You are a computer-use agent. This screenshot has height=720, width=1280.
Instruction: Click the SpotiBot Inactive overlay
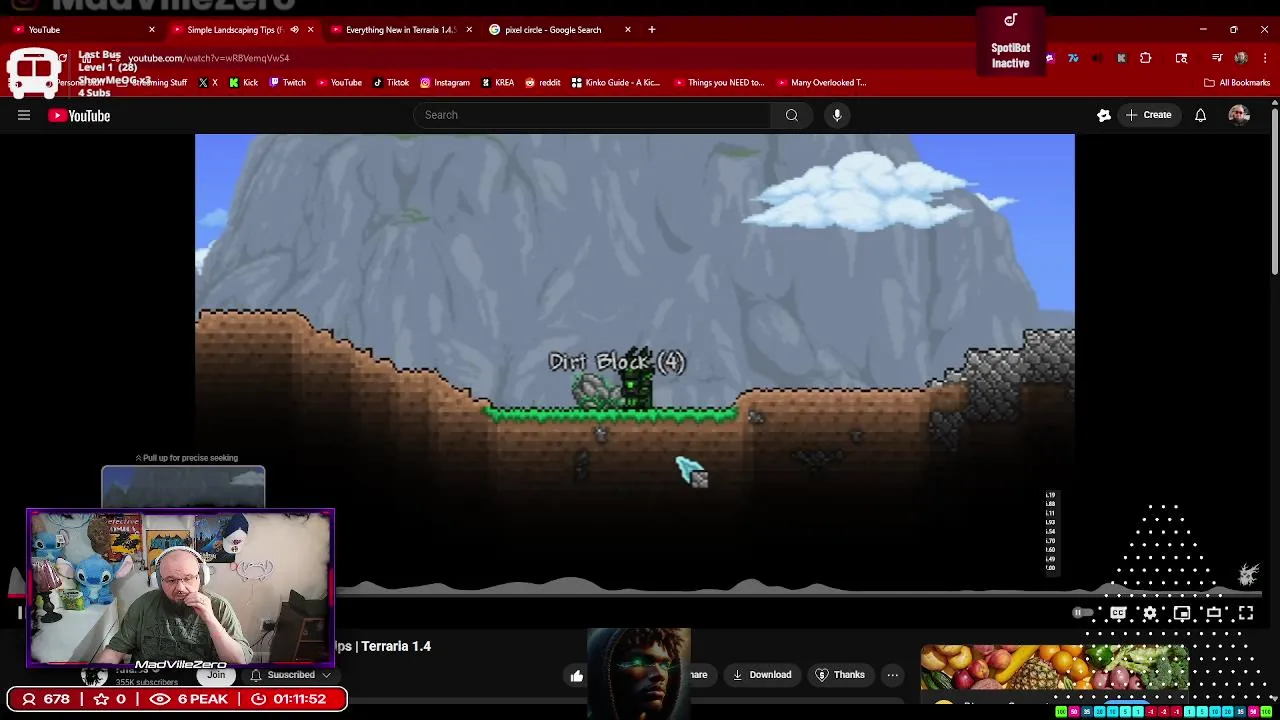click(x=1010, y=42)
